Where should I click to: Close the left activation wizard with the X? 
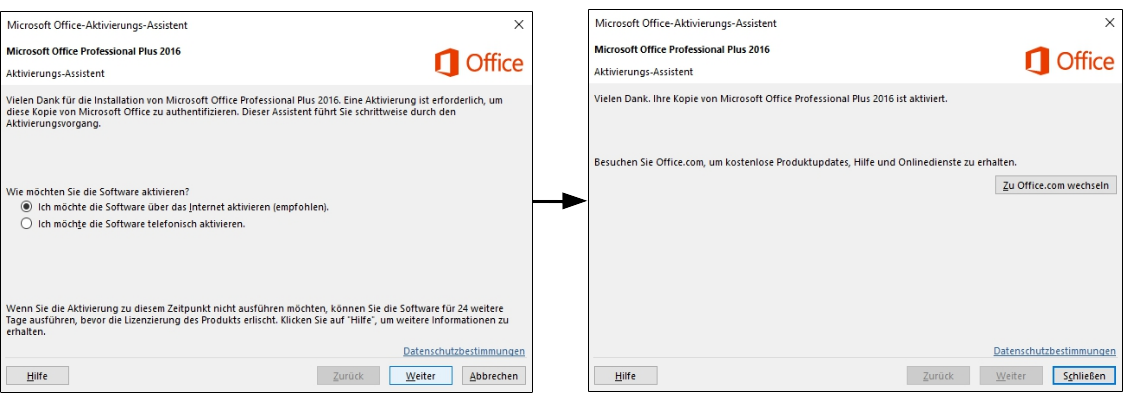518,23
